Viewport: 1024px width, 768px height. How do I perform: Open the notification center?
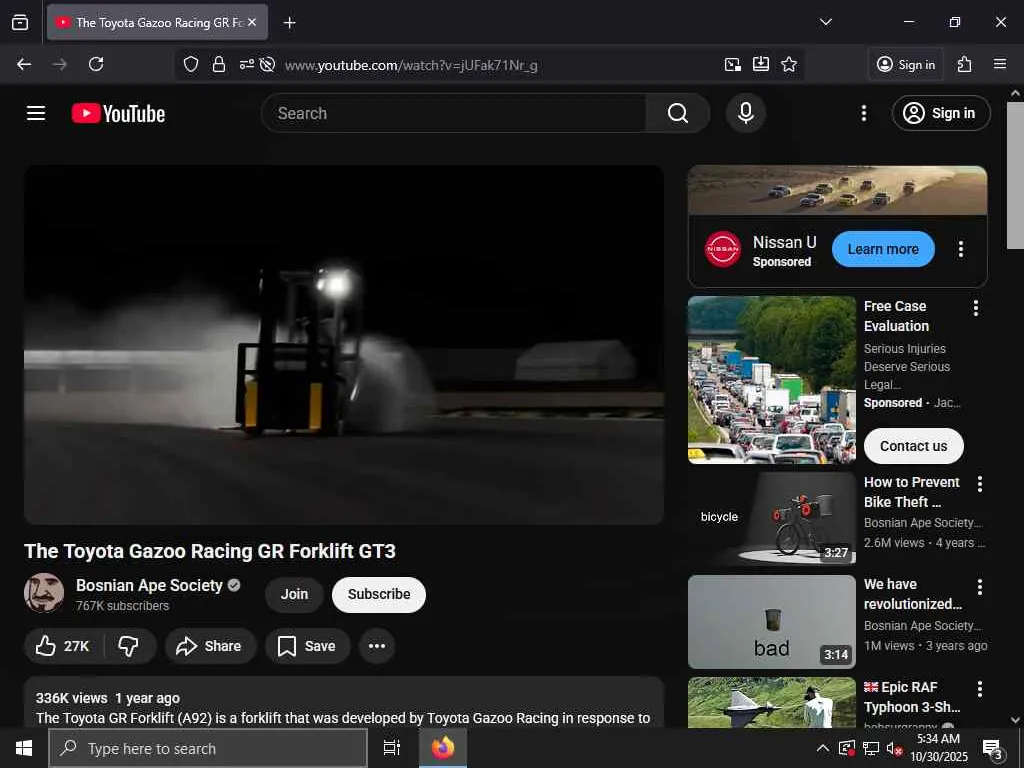point(993,749)
